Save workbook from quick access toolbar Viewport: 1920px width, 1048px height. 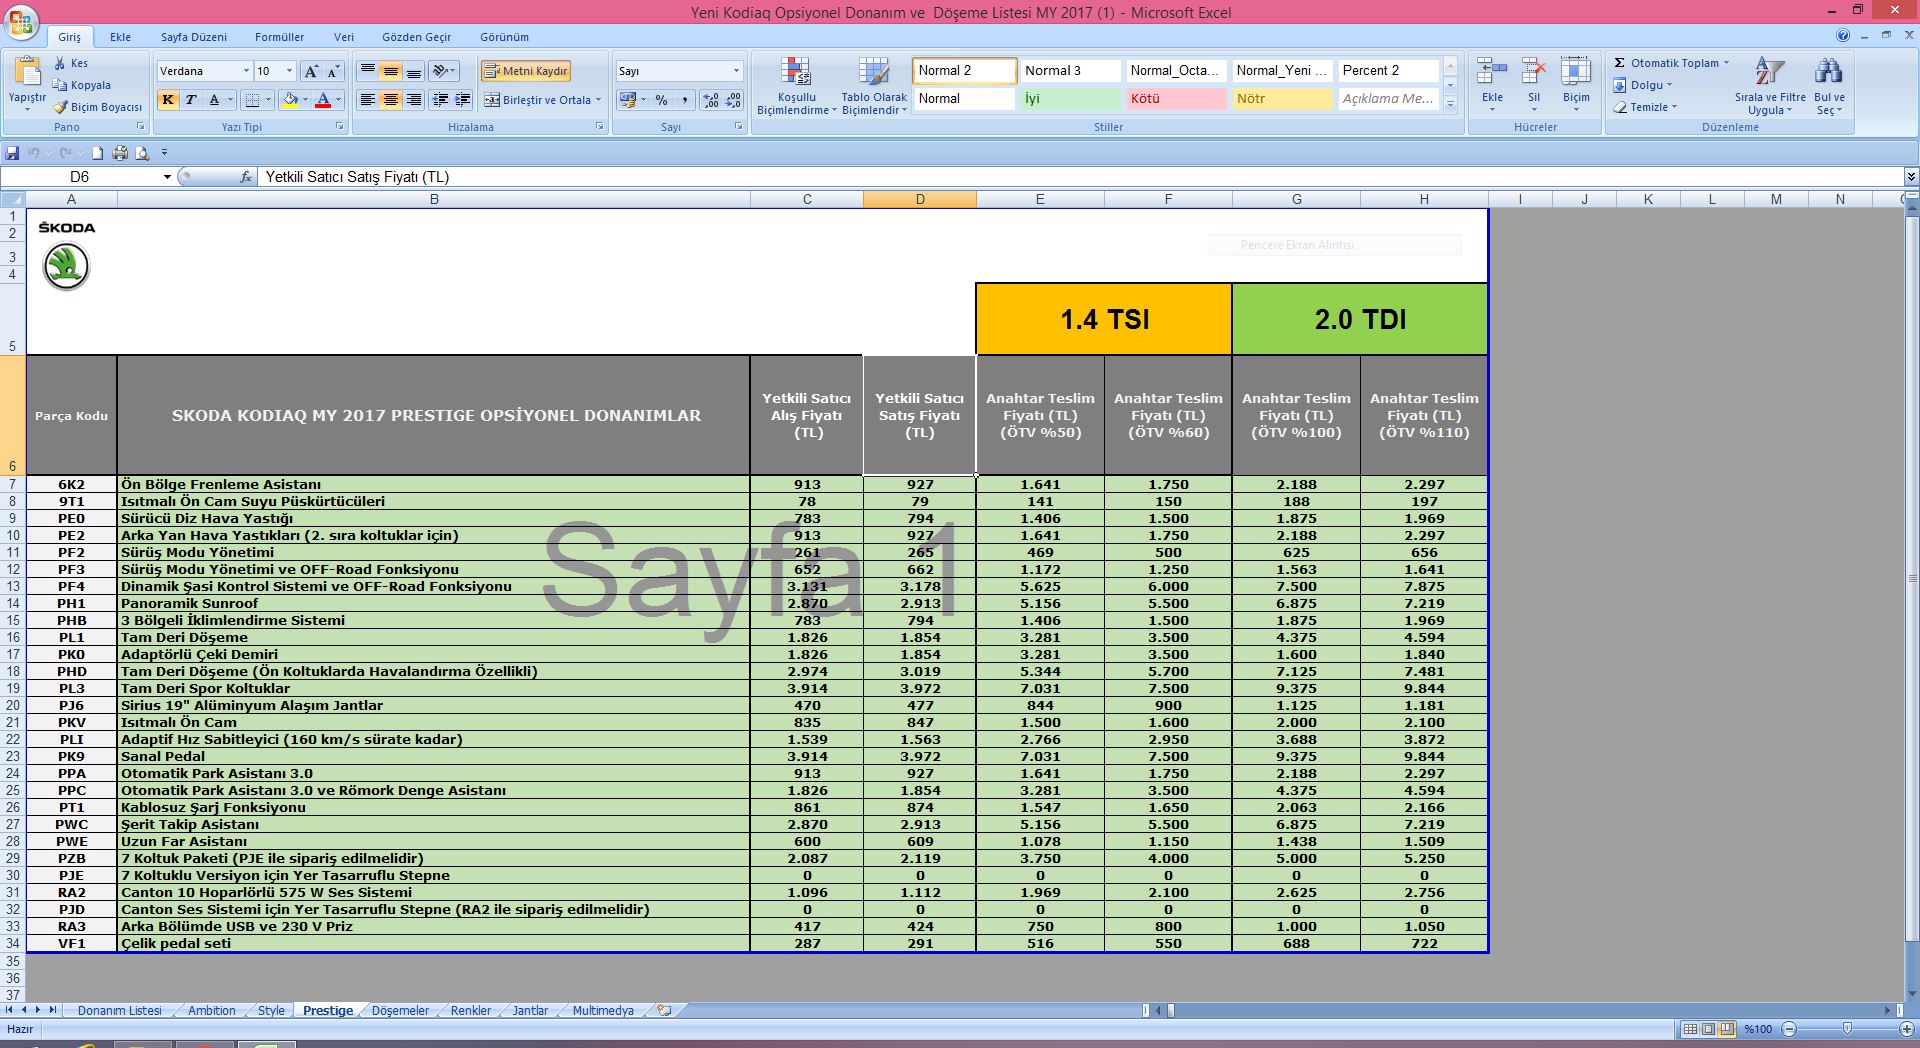coord(12,153)
